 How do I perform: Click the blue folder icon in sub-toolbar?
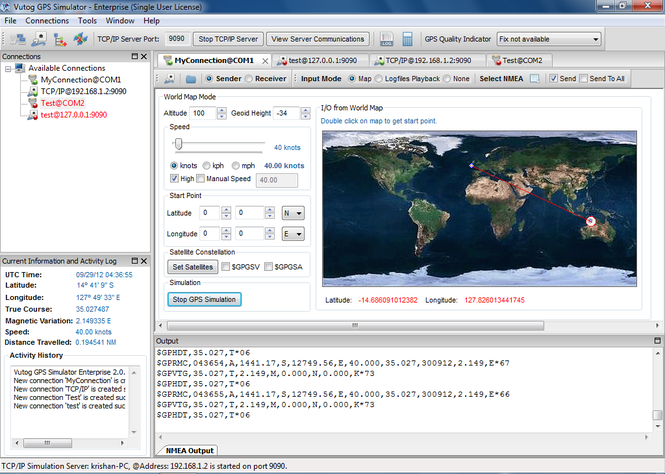pos(191,79)
